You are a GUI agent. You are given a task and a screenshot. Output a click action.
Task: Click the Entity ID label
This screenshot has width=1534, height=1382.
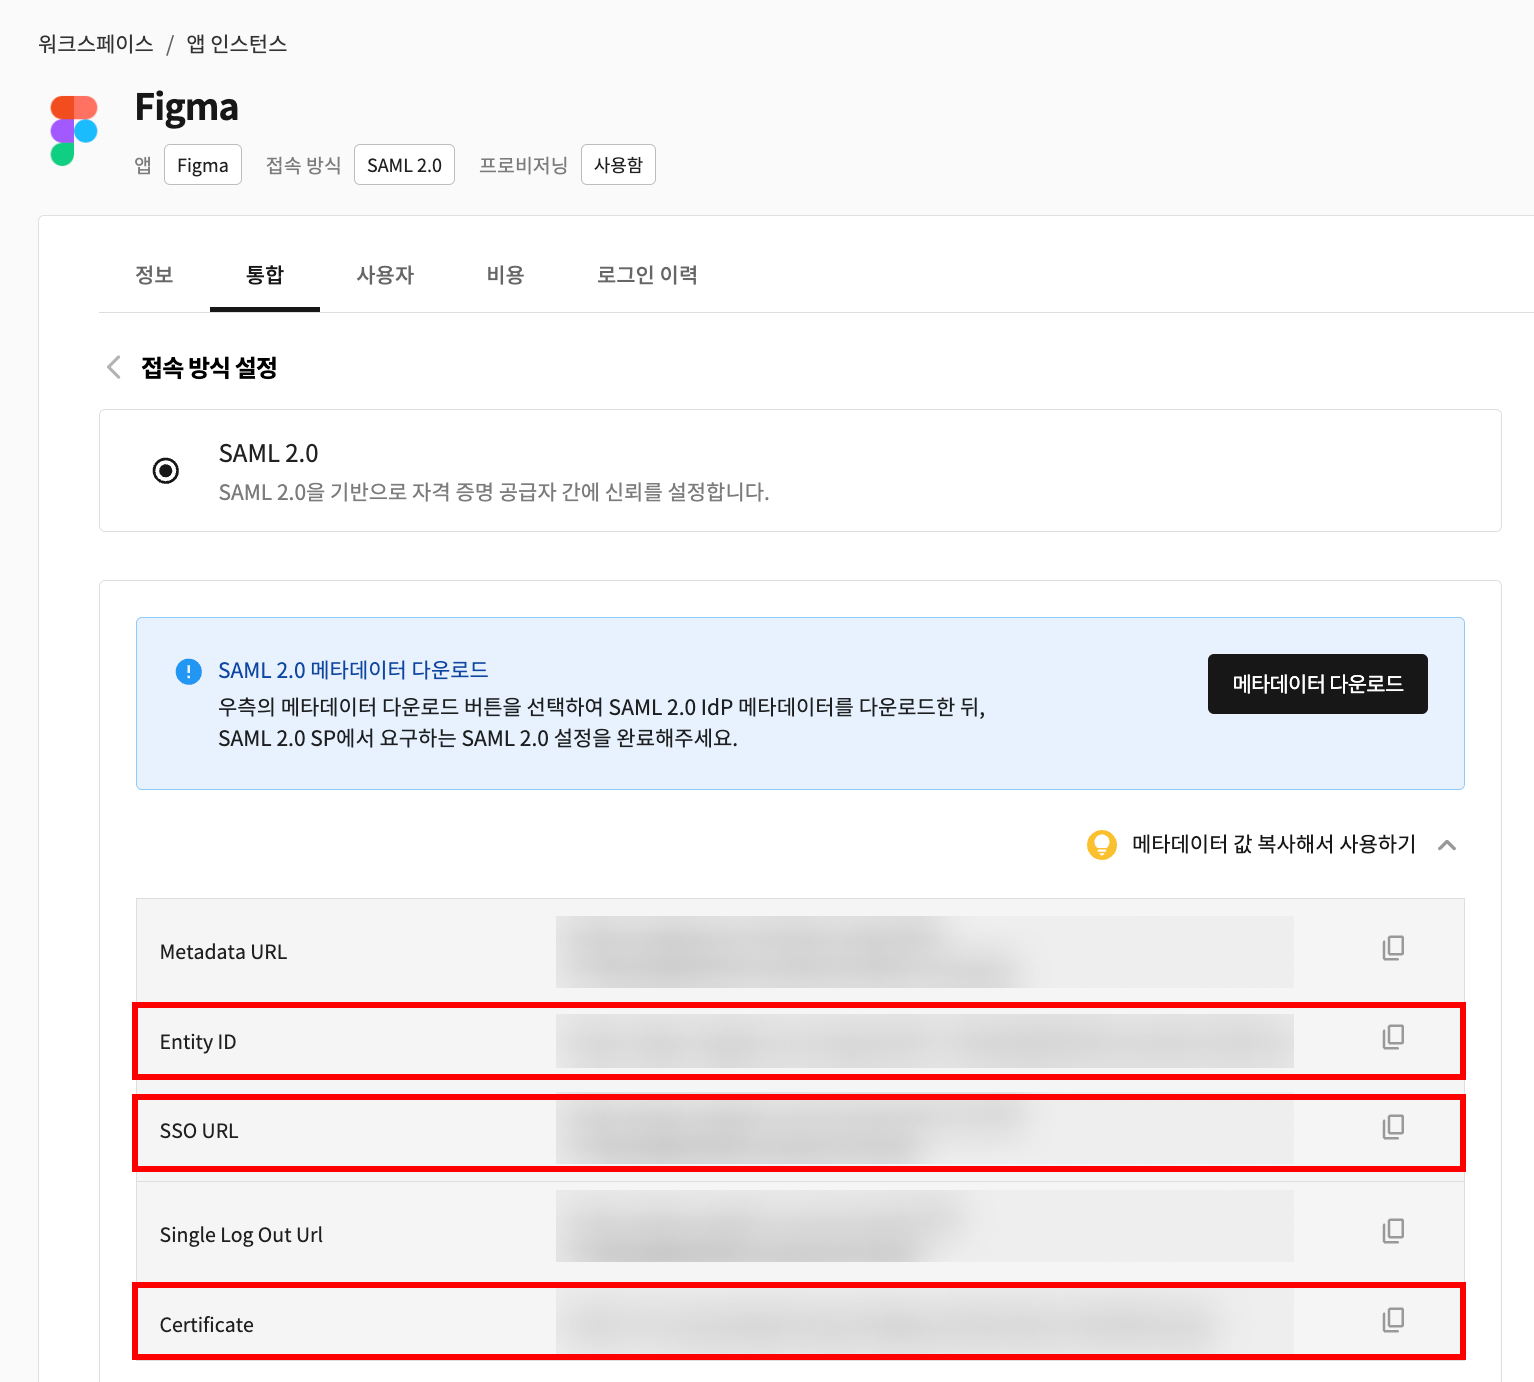click(x=198, y=1042)
